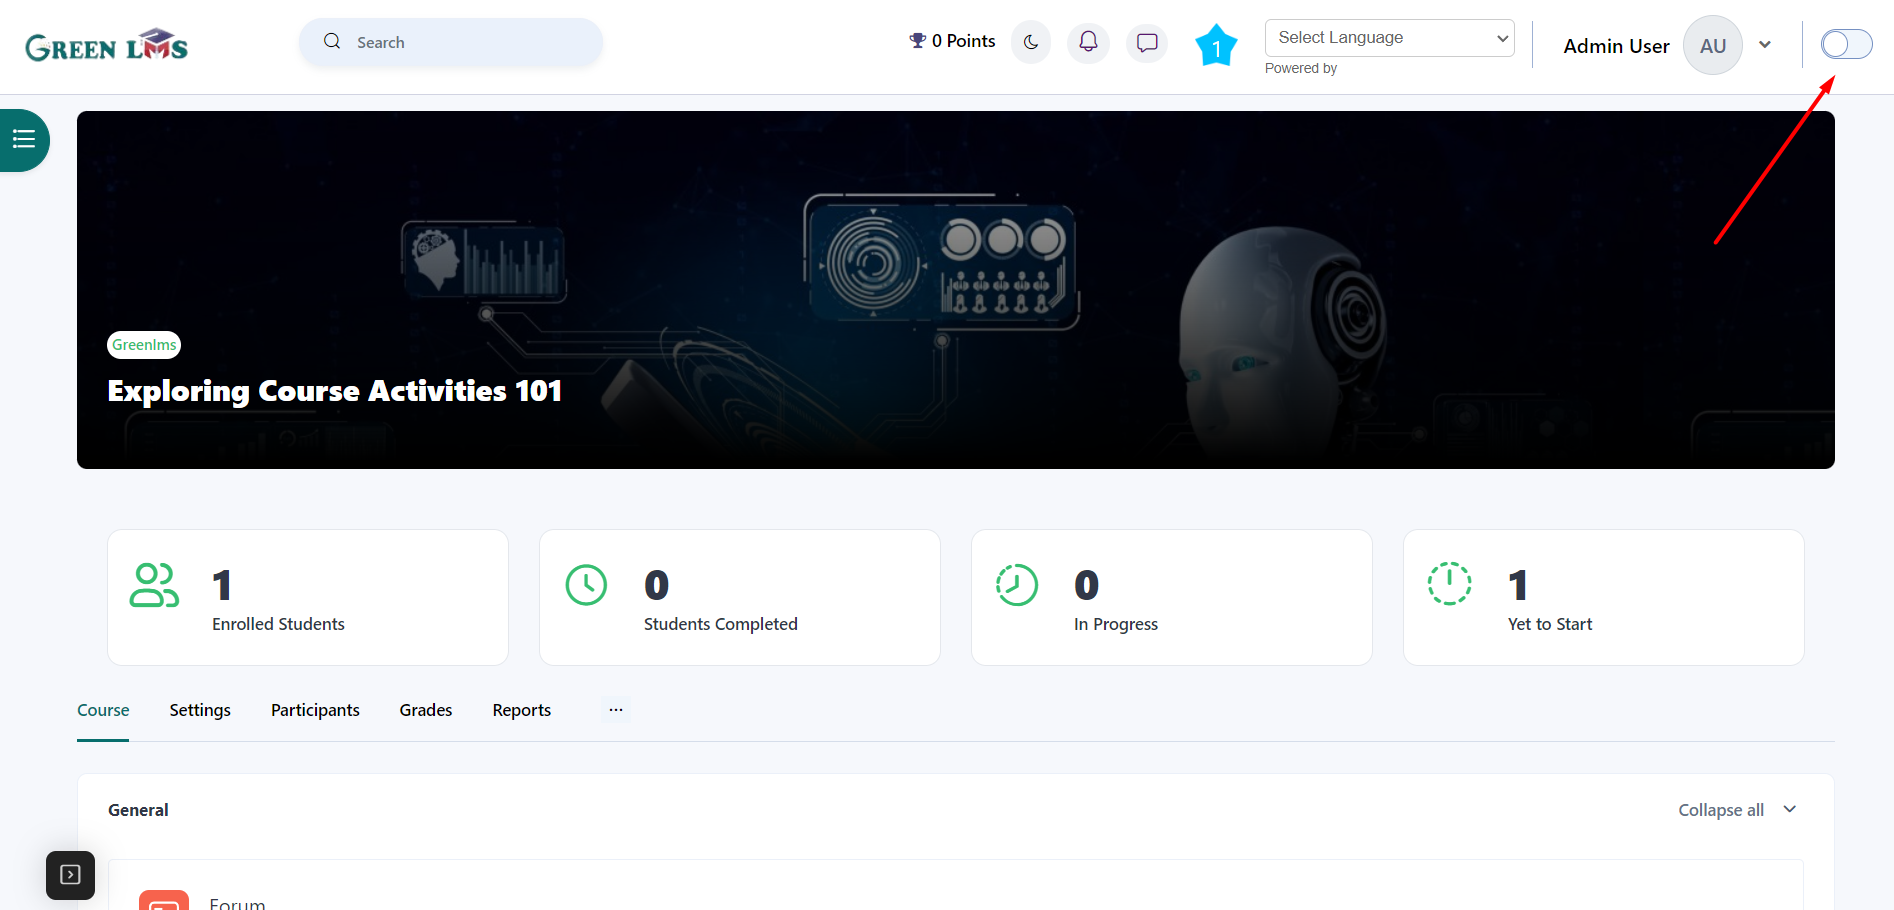Open messages chat bubble icon
The height and width of the screenshot is (910, 1894).
pyautogui.click(x=1147, y=43)
